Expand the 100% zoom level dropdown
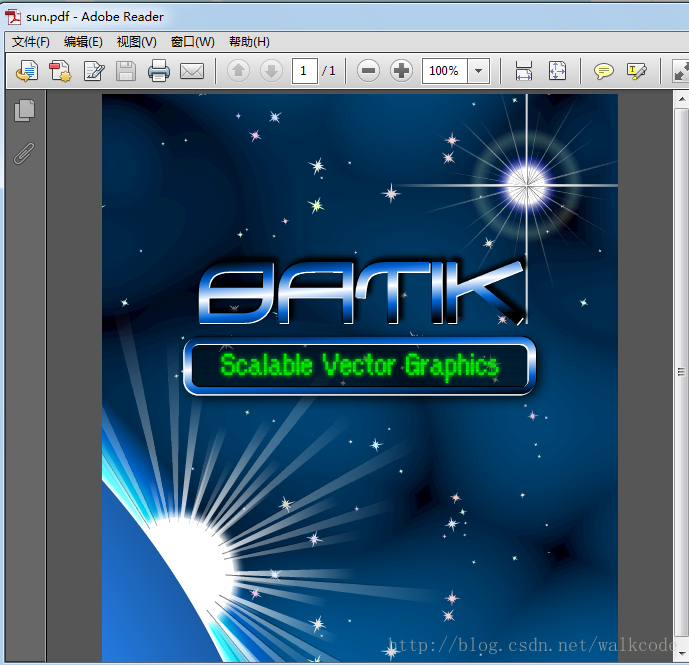The width and height of the screenshot is (689, 665). coord(478,71)
